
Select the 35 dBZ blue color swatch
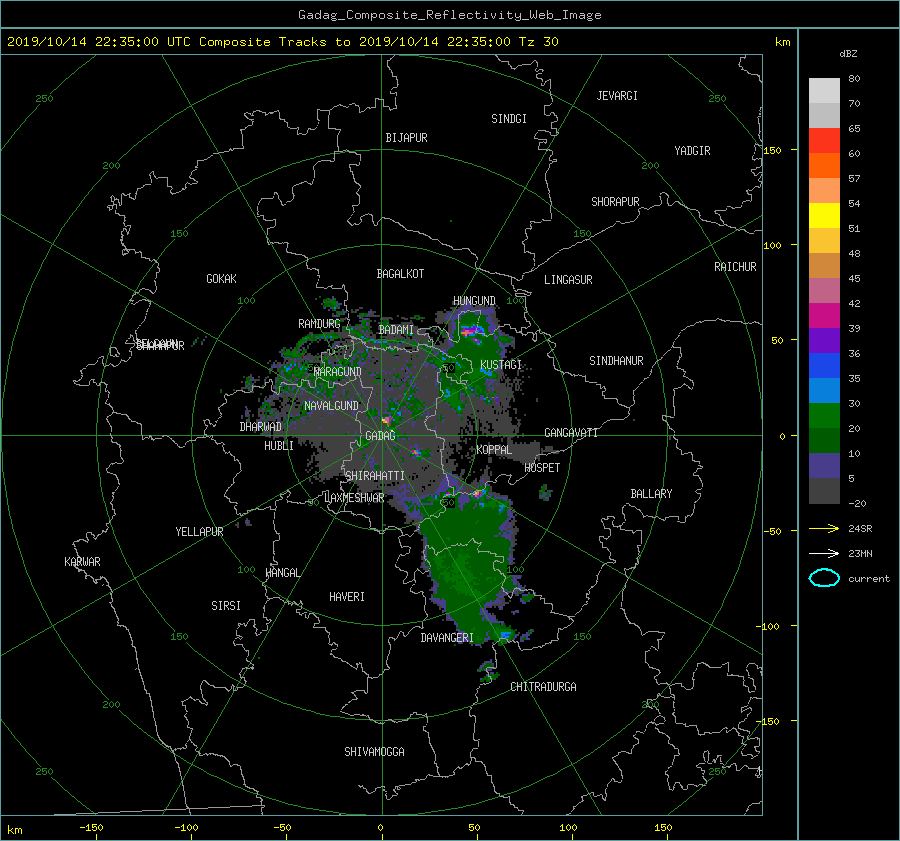[824, 365]
